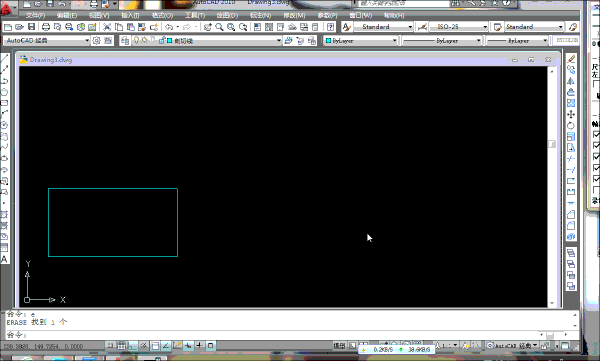
Task: Click the Plot printer icon
Action: (46, 27)
